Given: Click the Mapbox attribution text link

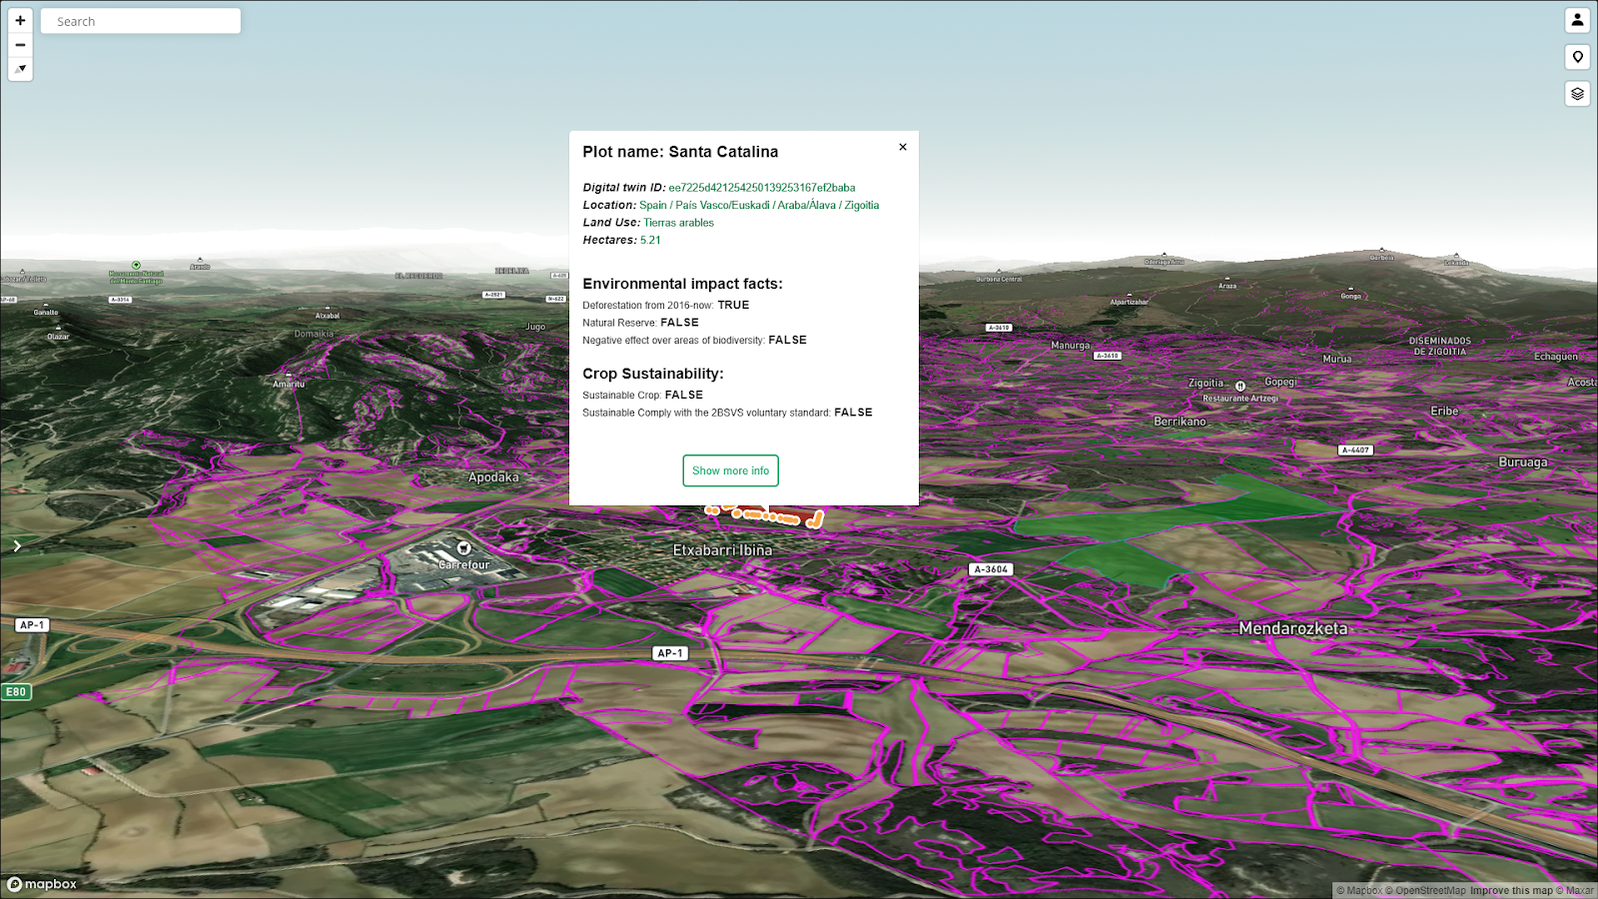Looking at the screenshot, I should point(1360,891).
